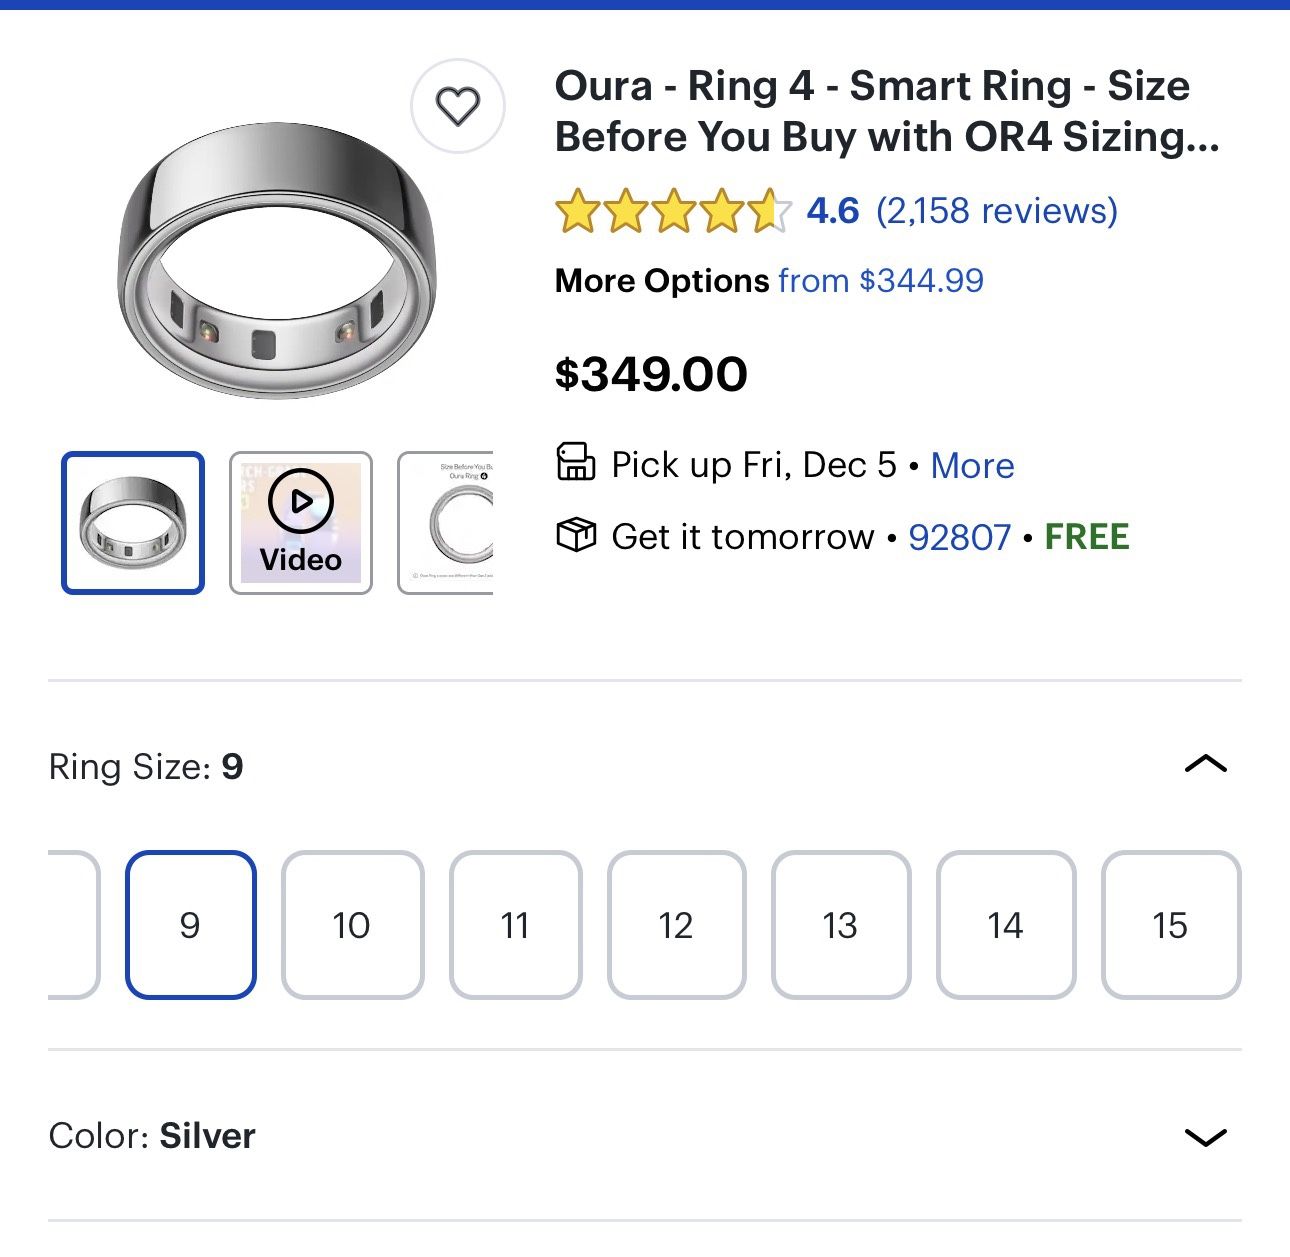Select ring size 15

1169,925
